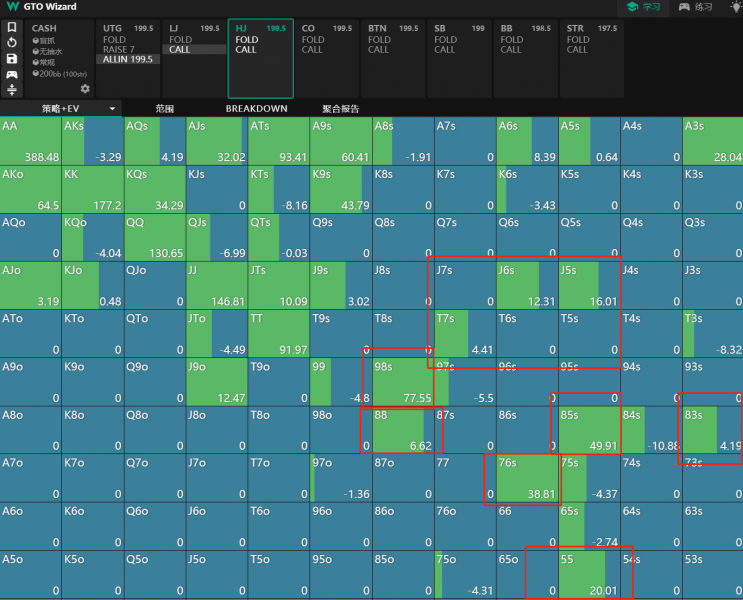Screen dimensions: 743x600
Task: Select FOLD action for CO
Action: [x=312, y=40]
